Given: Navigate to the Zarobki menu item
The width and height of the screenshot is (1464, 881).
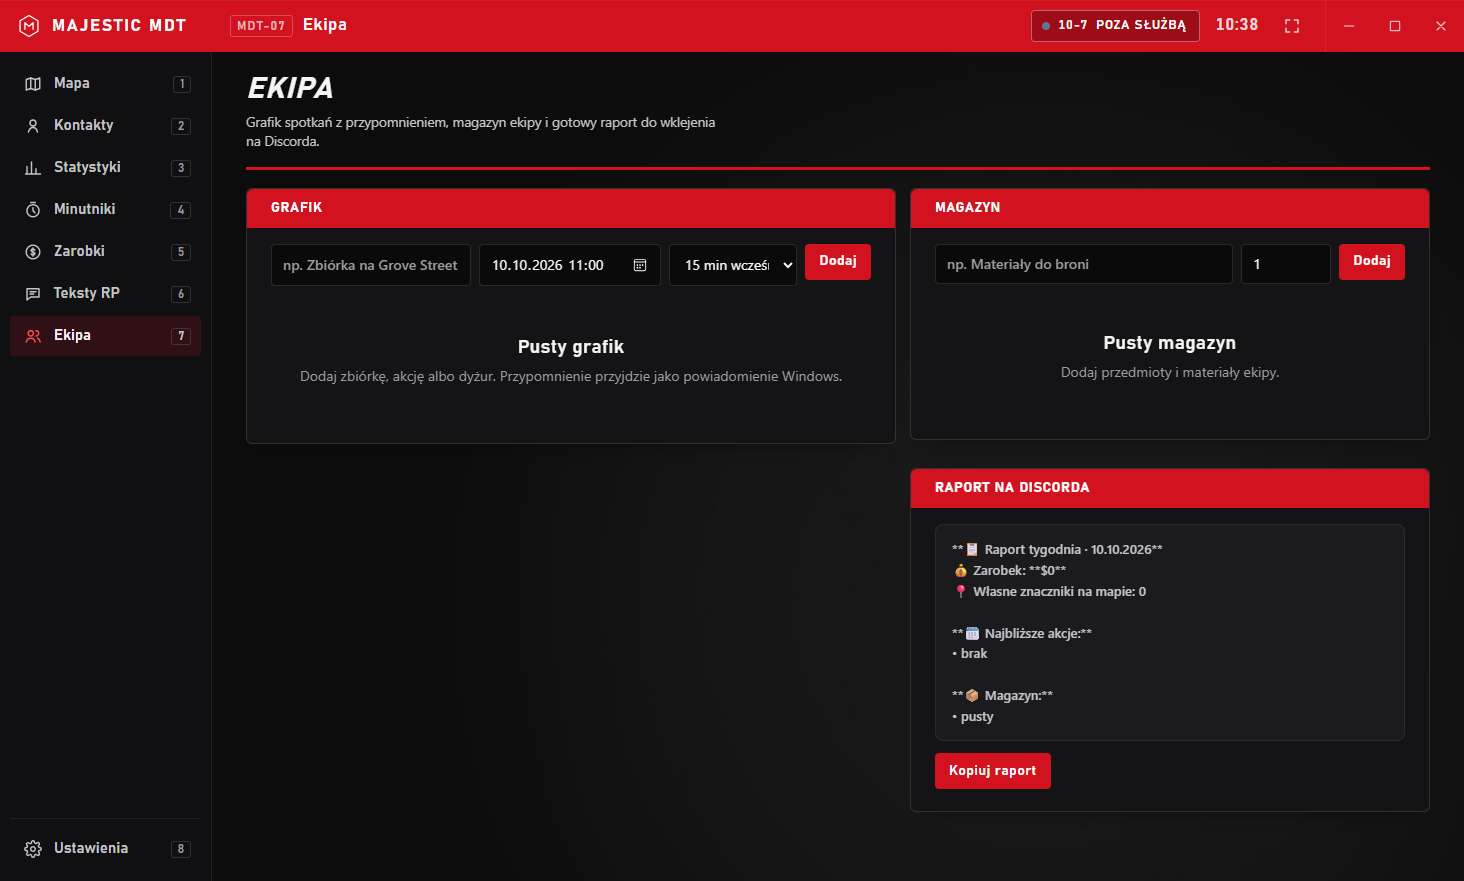Looking at the screenshot, I should (x=105, y=252).
